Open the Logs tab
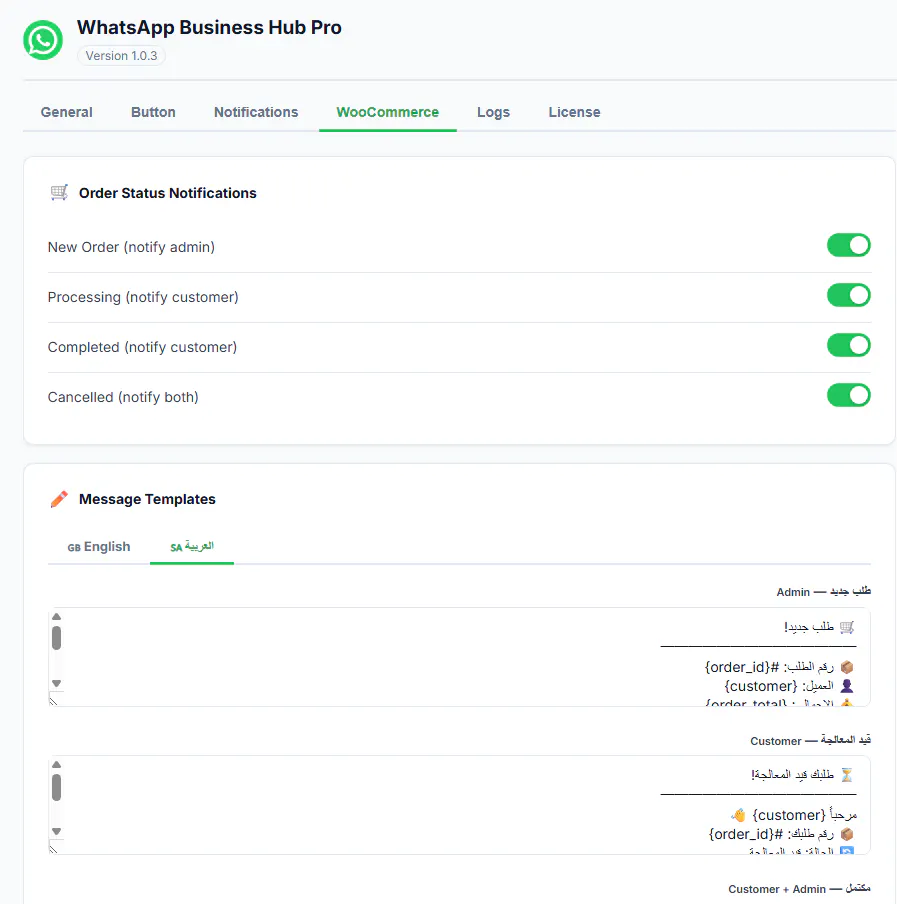This screenshot has width=897, height=904. coord(493,112)
